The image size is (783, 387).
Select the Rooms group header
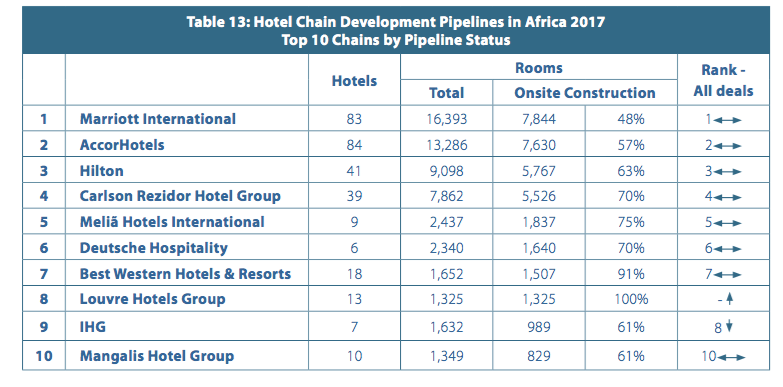(538, 68)
